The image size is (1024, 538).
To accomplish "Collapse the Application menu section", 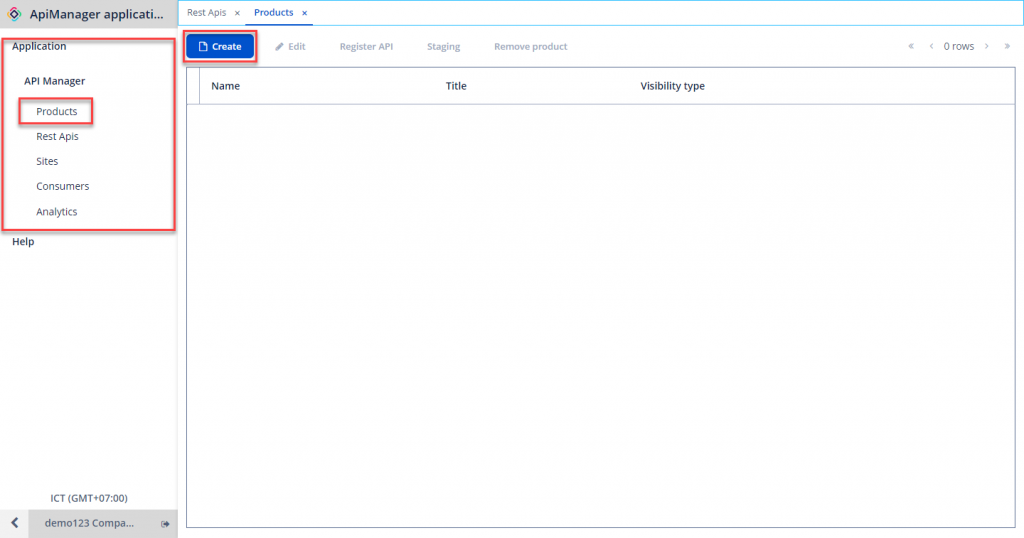I will coord(39,47).
